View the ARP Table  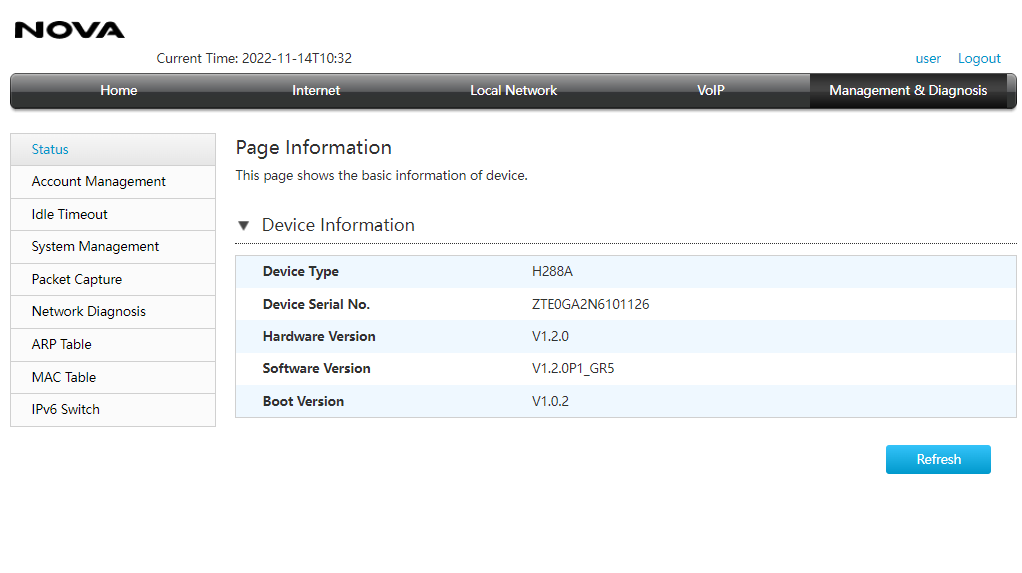(113, 345)
